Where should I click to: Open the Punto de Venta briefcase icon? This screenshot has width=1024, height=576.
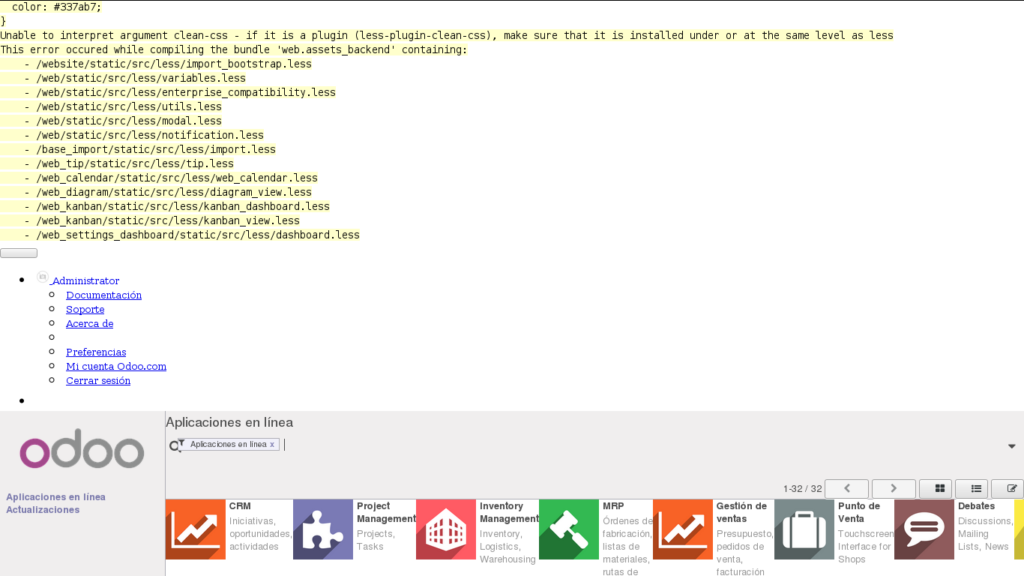point(805,530)
